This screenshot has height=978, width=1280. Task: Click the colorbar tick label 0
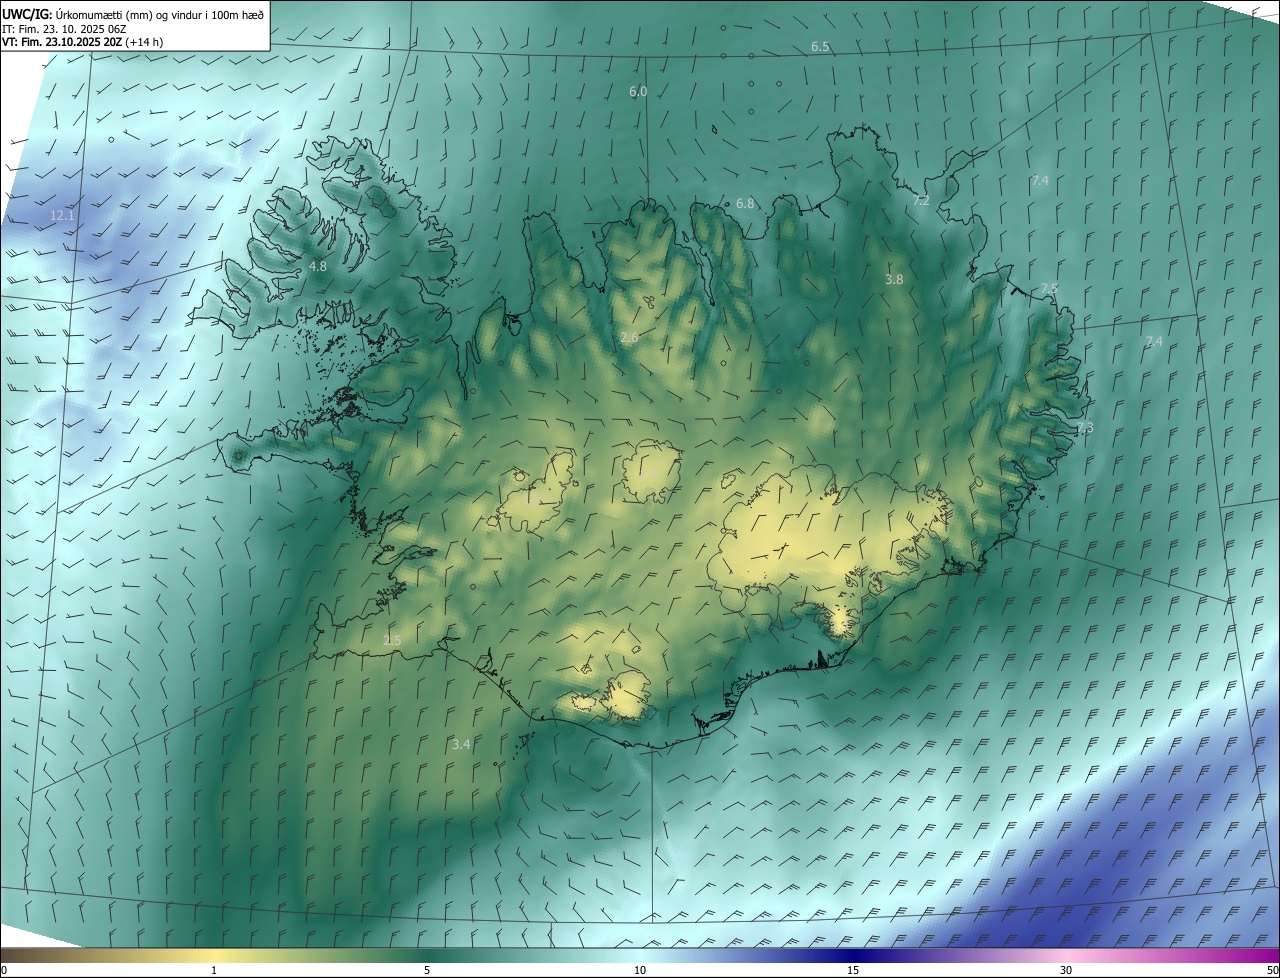pos(3,970)
